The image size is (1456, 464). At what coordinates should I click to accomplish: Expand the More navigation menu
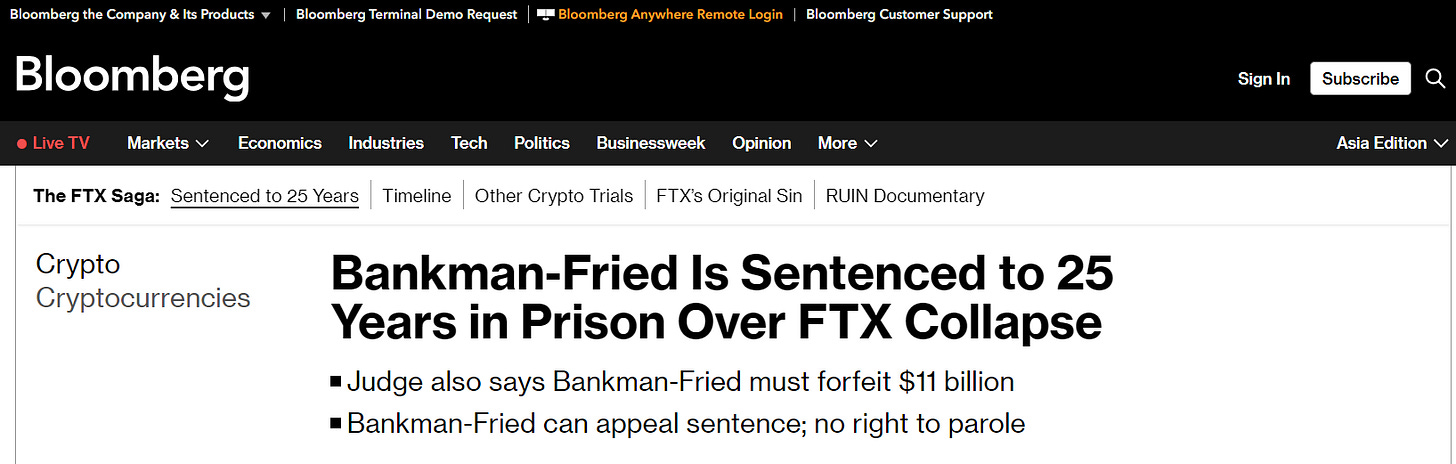pyautogui.click(x=847, y=143)
